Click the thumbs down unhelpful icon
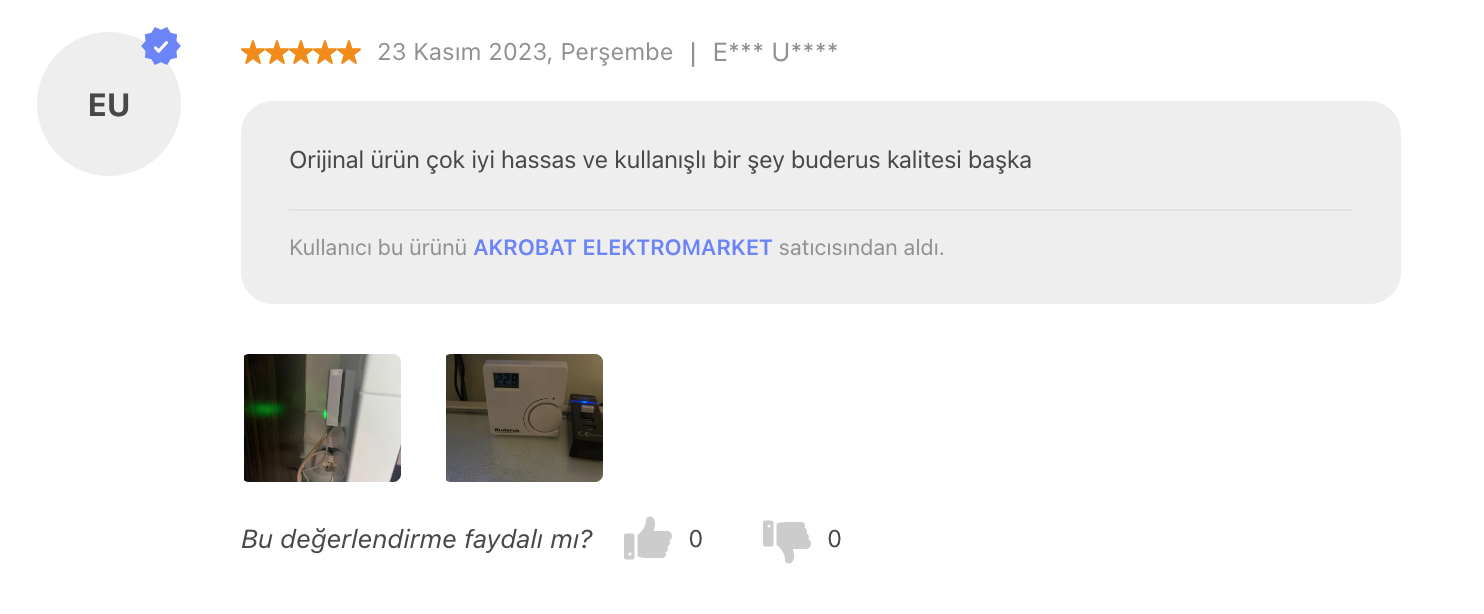1484x614 pixels. pyautogui.click(x=786, y=540)
